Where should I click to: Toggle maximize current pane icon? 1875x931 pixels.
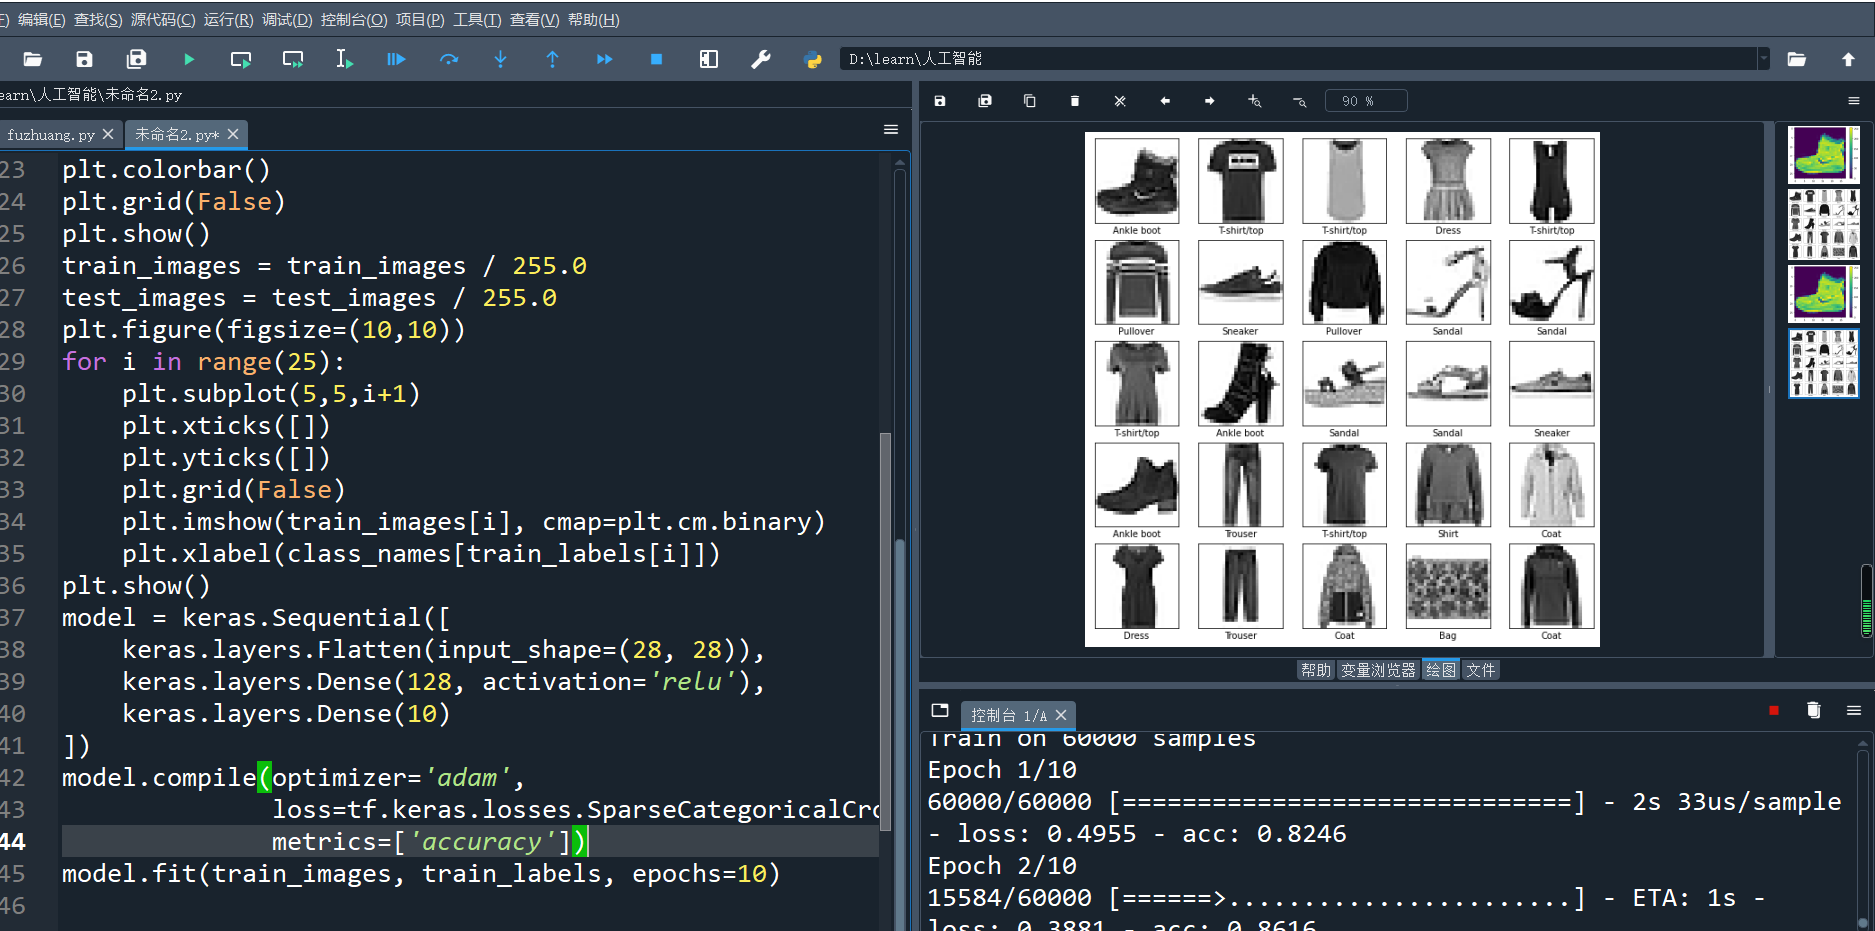(709, 60)
